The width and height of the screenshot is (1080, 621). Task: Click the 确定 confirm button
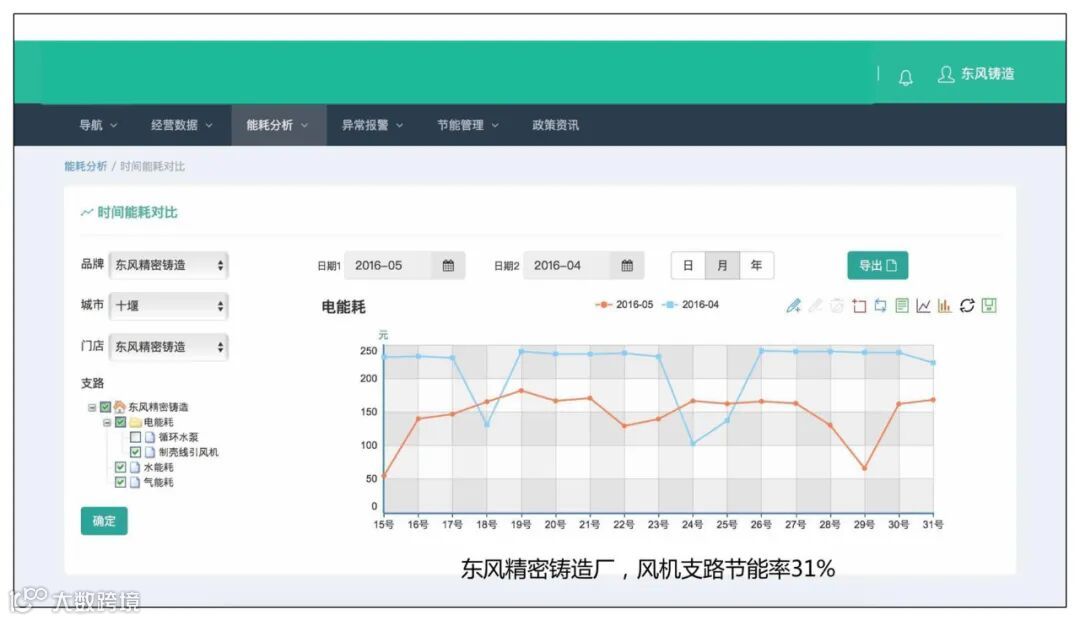[x=104, y=521]
